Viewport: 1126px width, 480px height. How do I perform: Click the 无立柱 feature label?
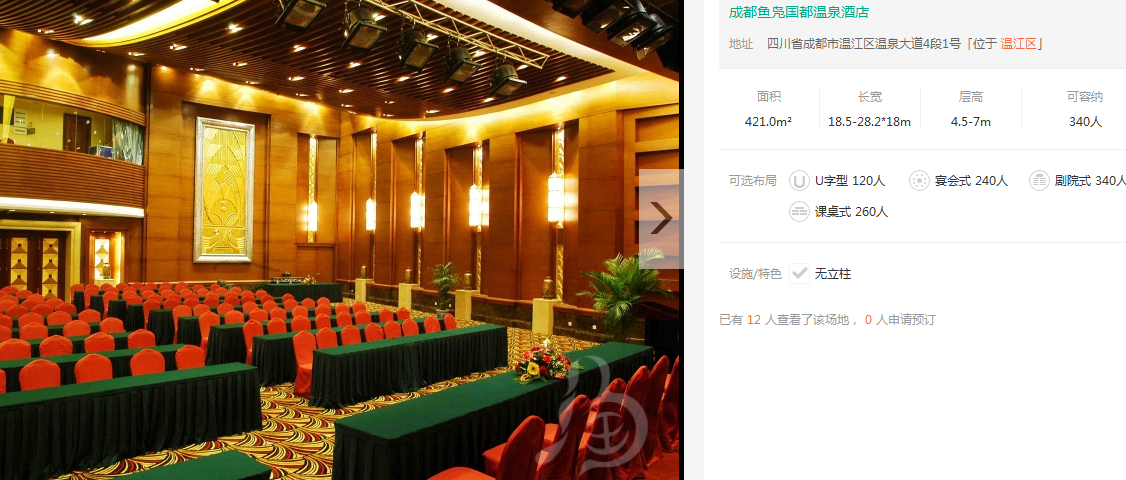(833, 274)
